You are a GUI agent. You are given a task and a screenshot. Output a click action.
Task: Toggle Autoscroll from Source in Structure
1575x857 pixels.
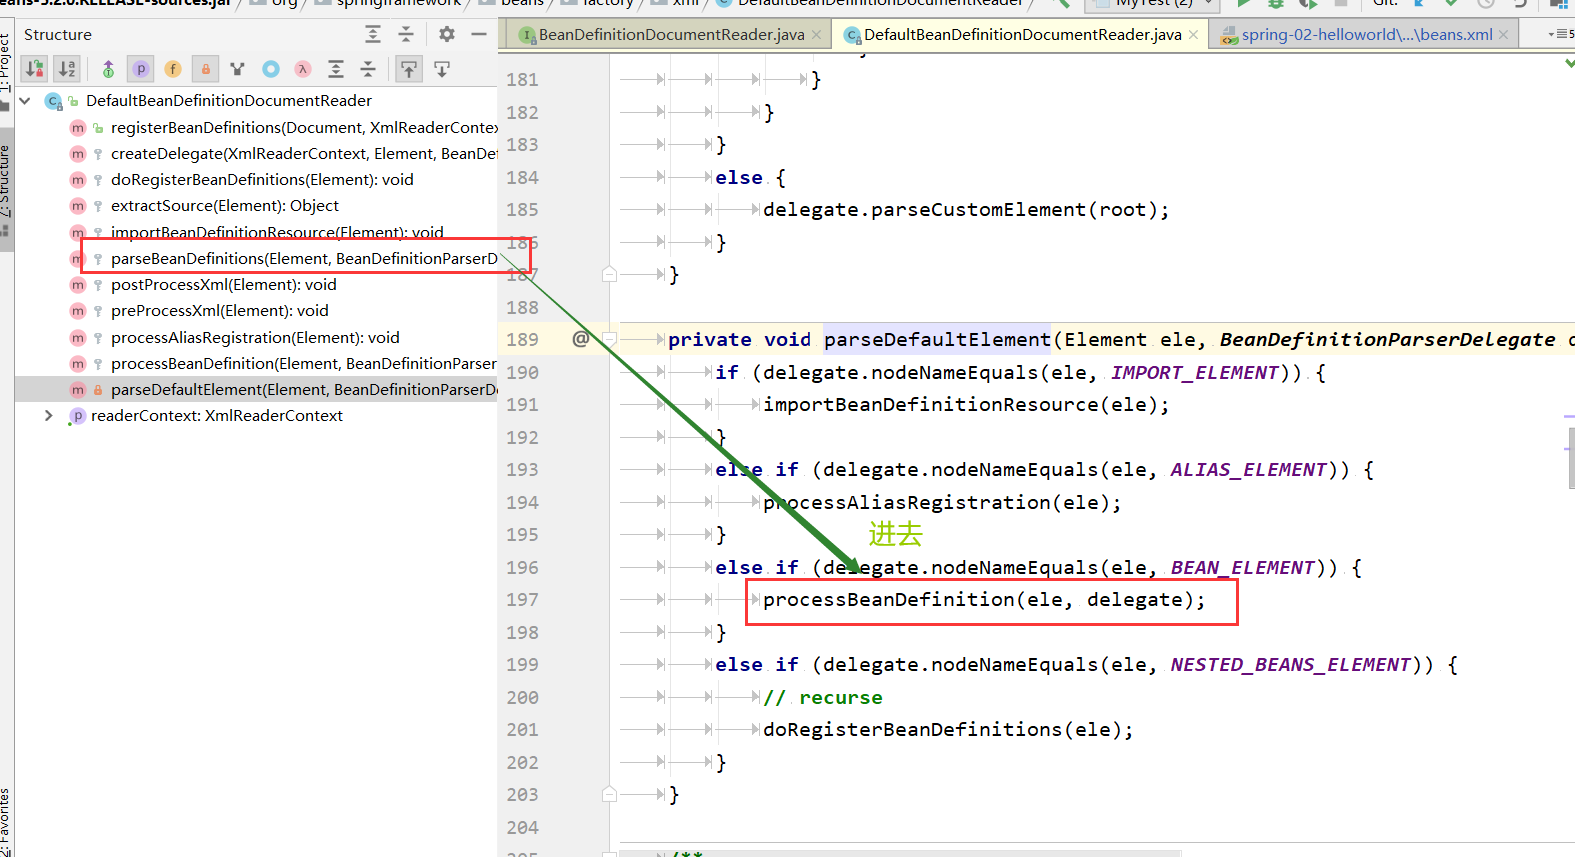pyautogui.click(x=441, y=69)
